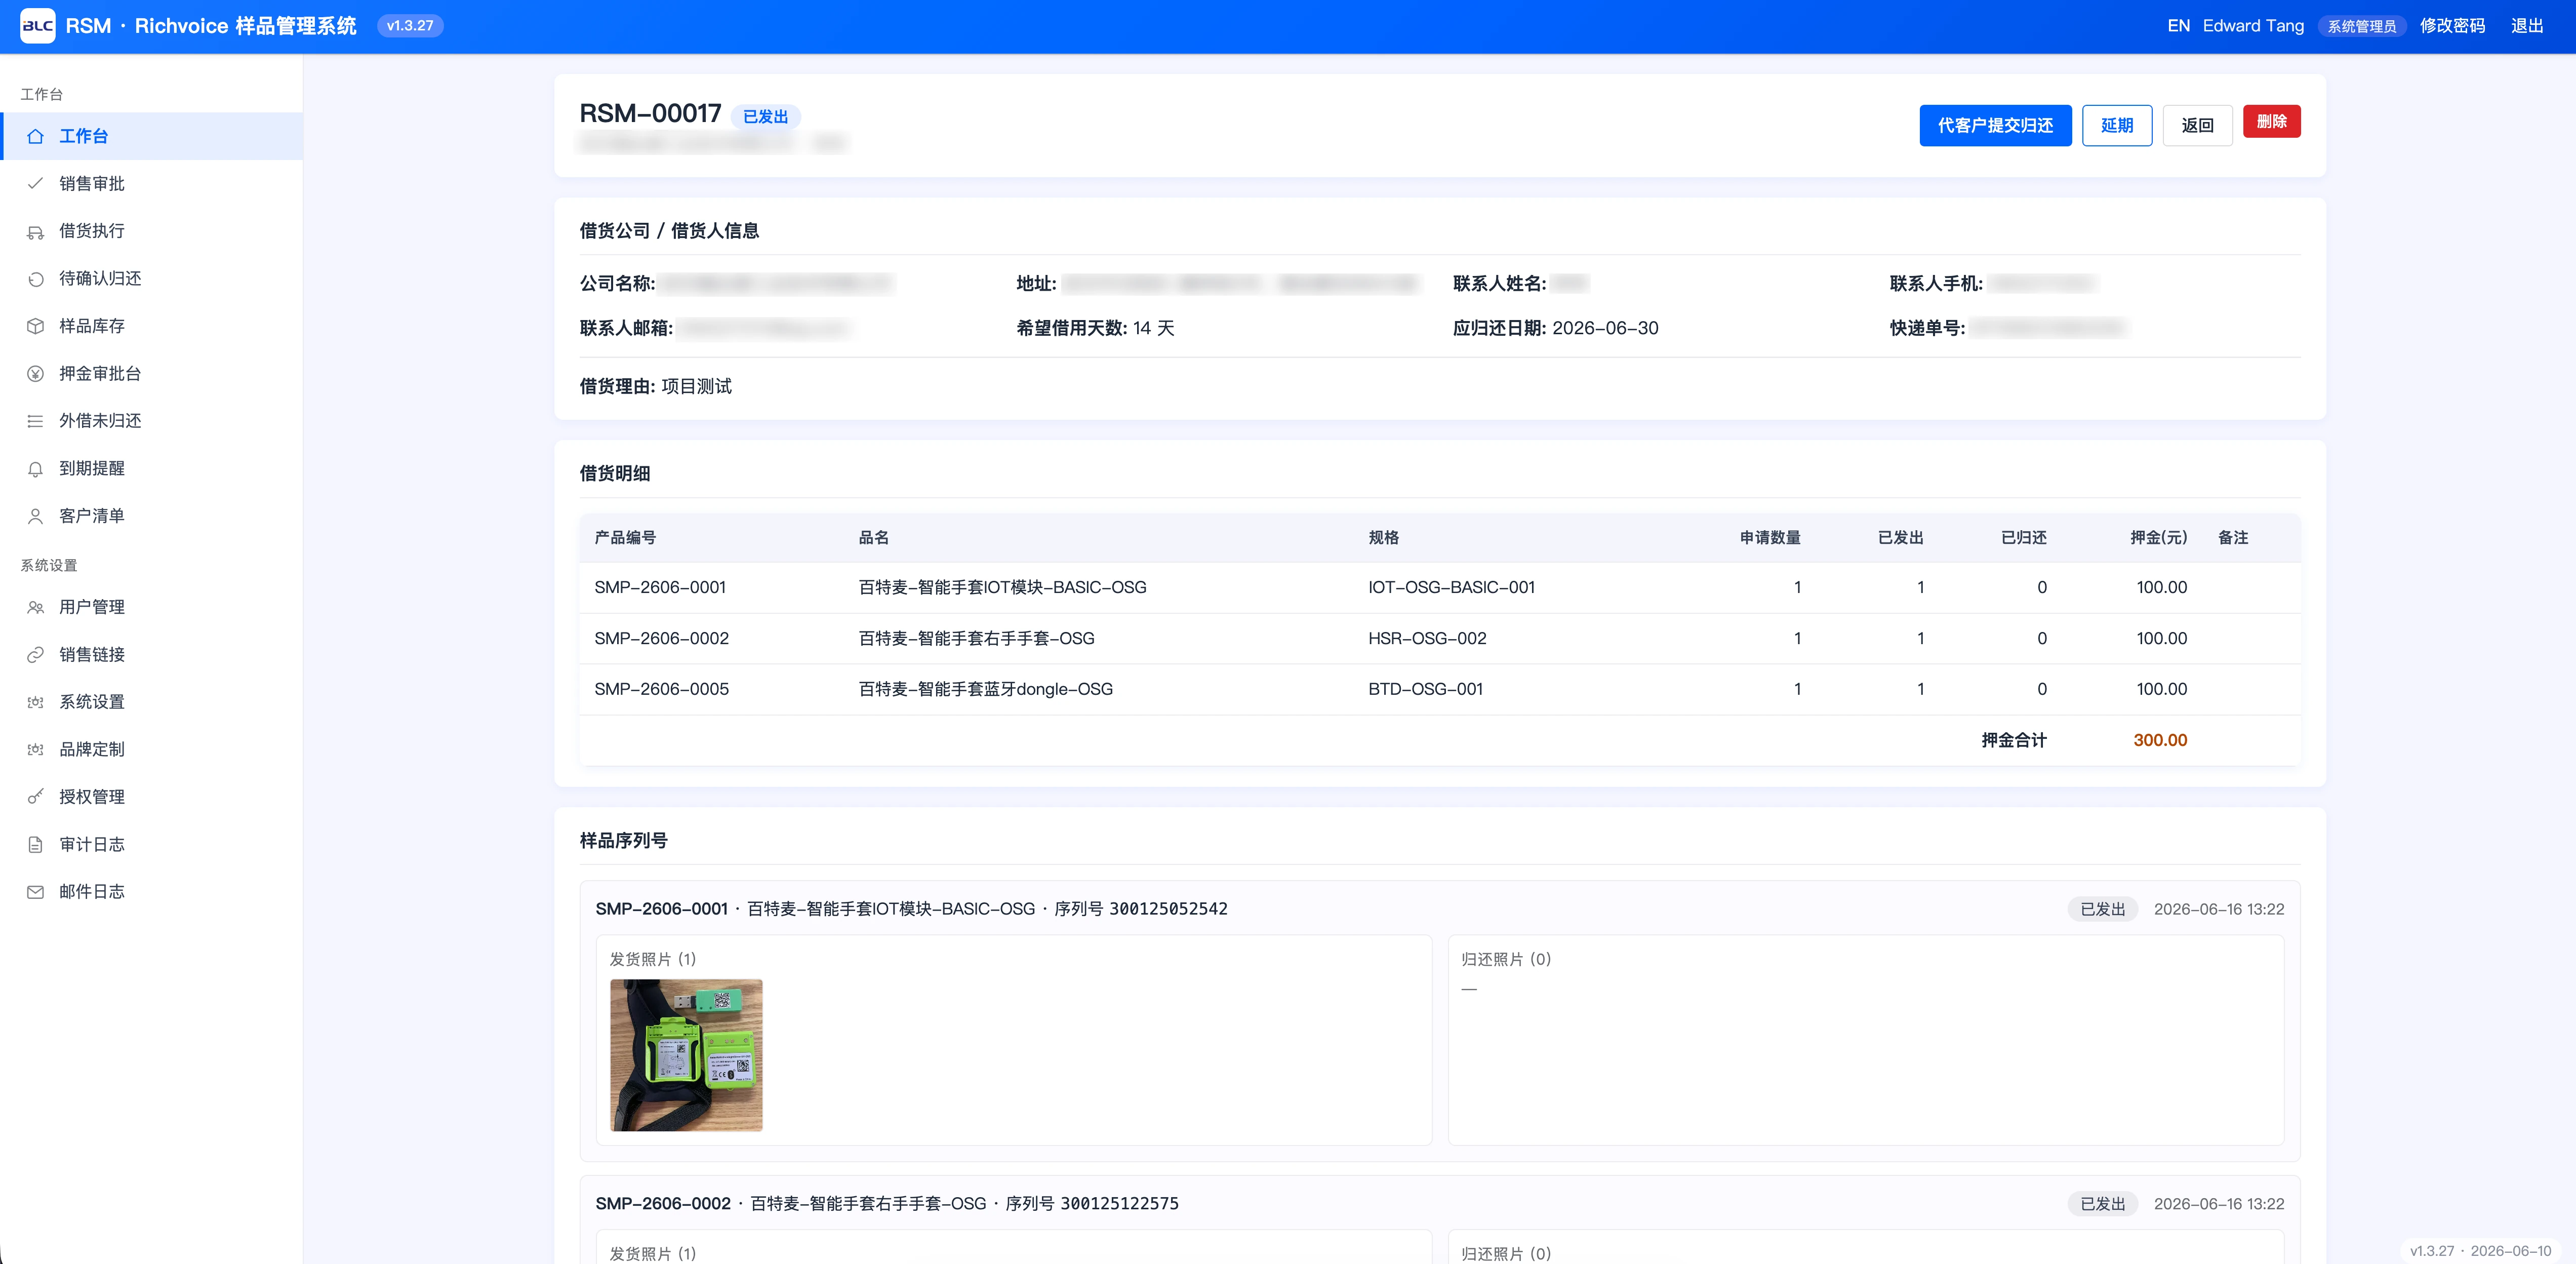
Task: Click the gear icon beside 品牌定制
Action: point(35,750)
